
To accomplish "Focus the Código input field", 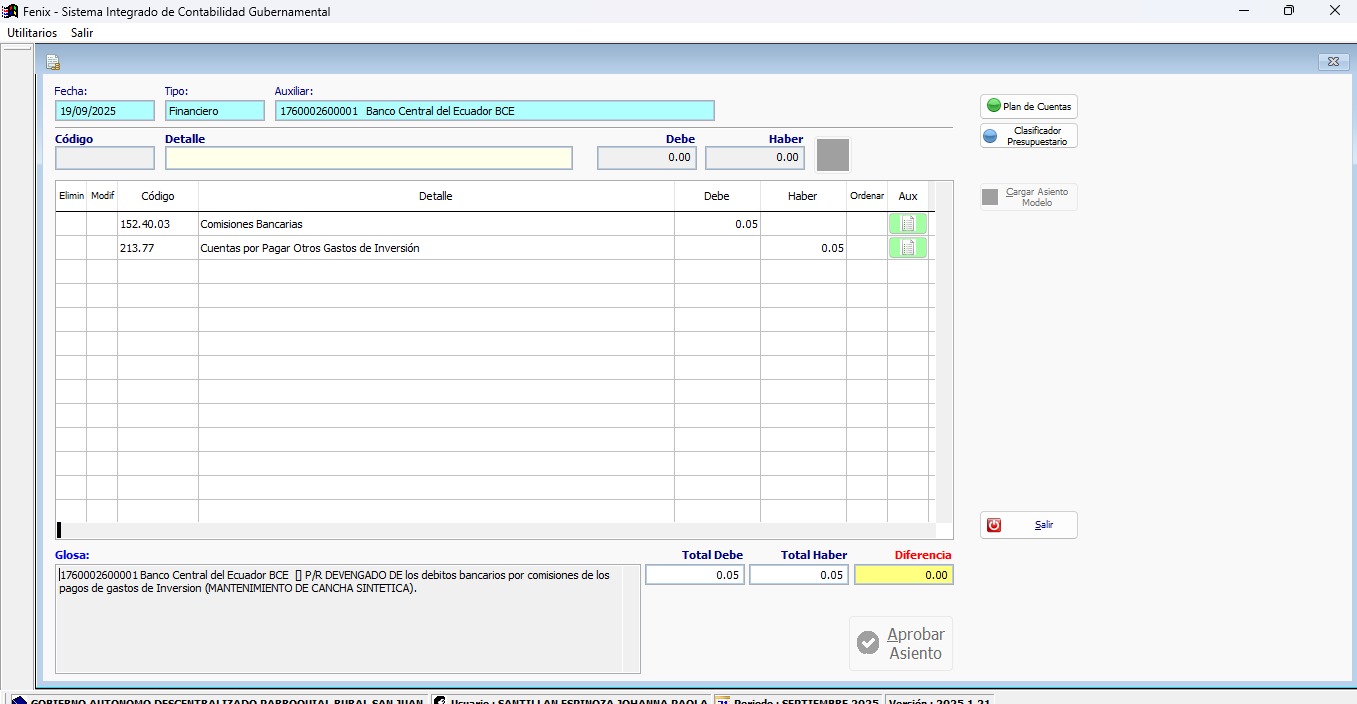I will click(105, 158).
